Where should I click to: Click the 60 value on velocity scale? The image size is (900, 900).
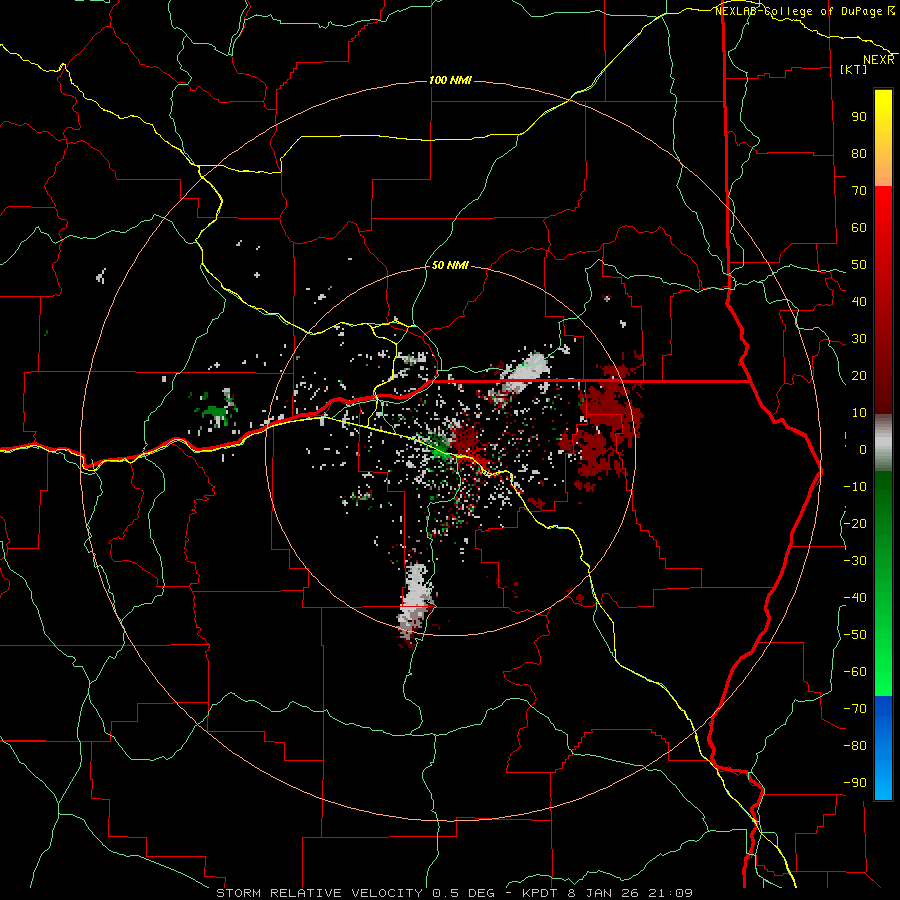[859, 228]
